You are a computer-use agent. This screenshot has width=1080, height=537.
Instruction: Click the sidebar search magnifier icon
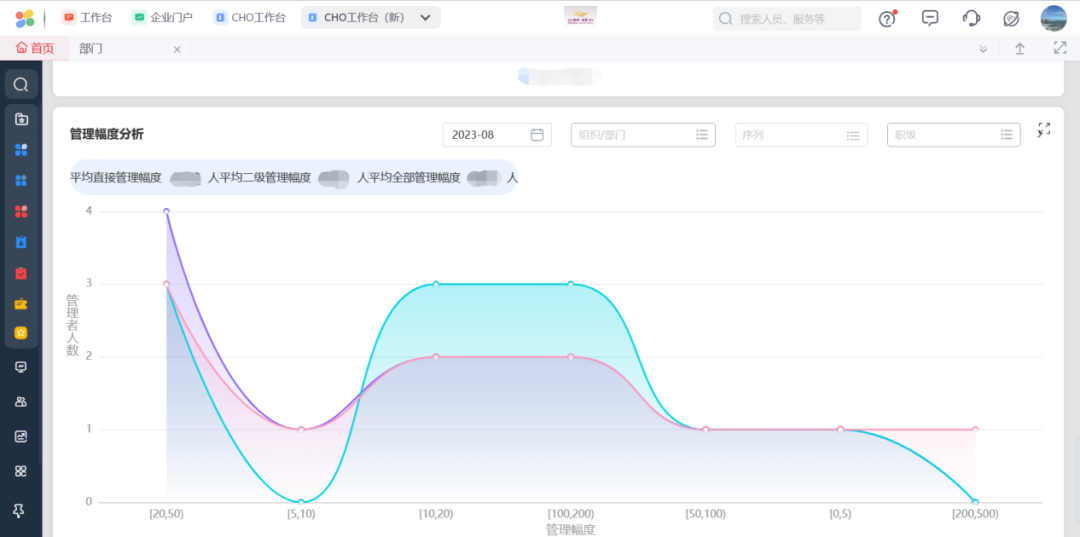(21, 84)
